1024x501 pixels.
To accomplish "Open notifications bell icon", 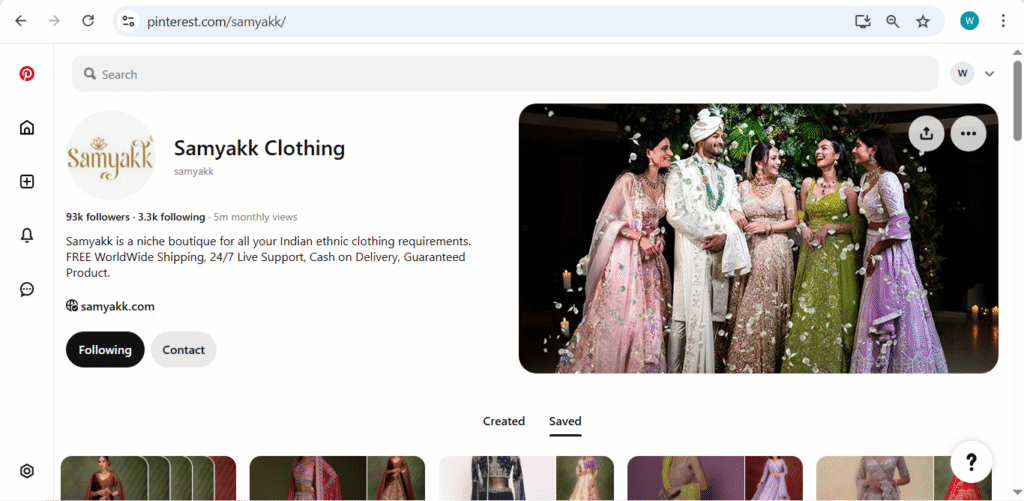I will click(27, 235).
